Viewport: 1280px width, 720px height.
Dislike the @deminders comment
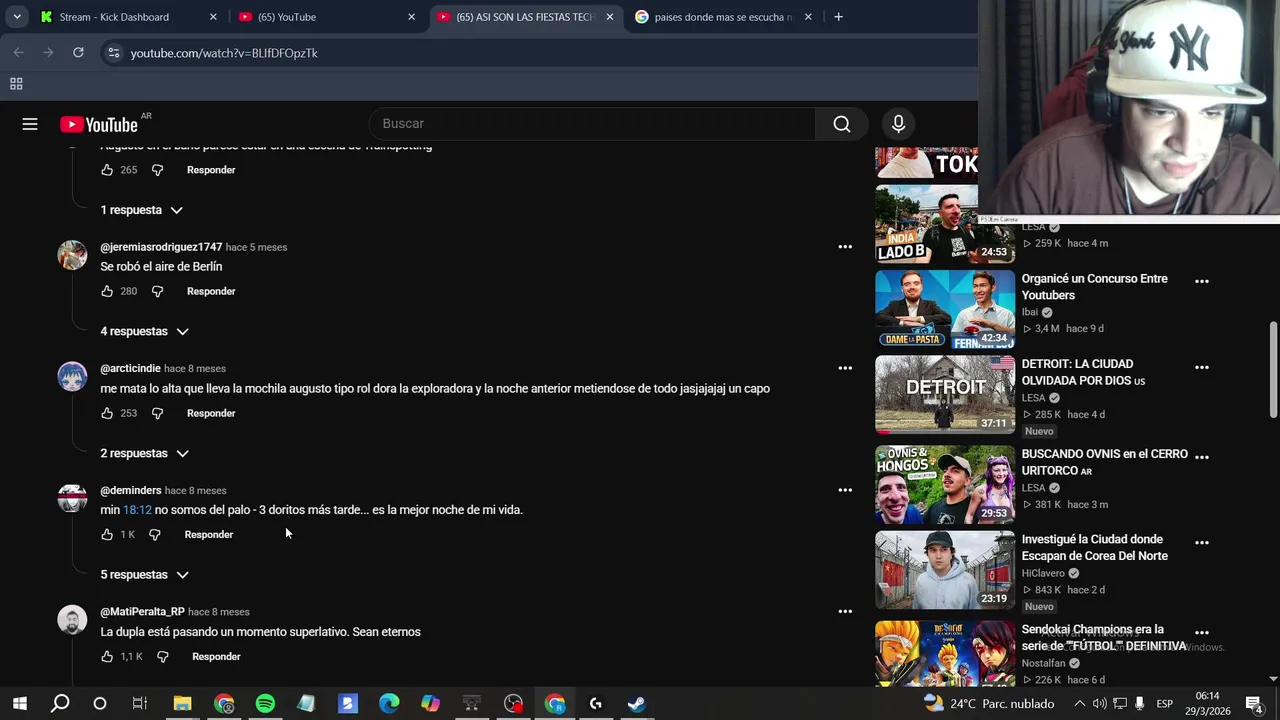154,534
